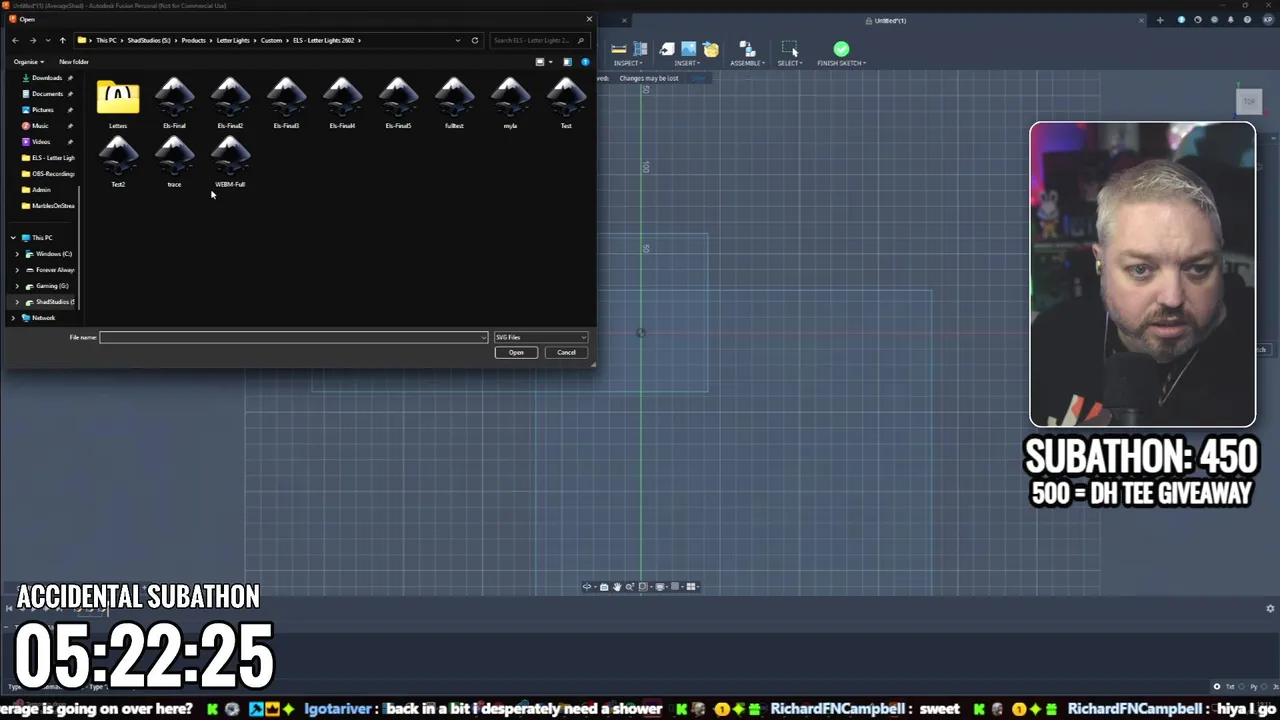Screen dimensions: 1280x720
Task: Click the Orbit tool in navigation bar
Action: (587, 587)
